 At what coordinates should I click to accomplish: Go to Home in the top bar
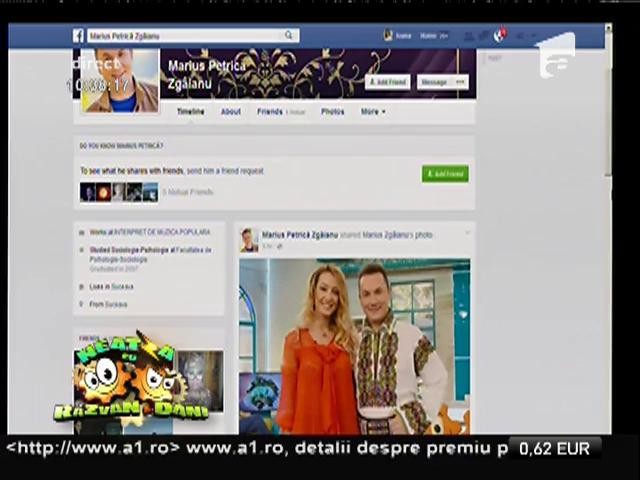click(x=428, y=36)
